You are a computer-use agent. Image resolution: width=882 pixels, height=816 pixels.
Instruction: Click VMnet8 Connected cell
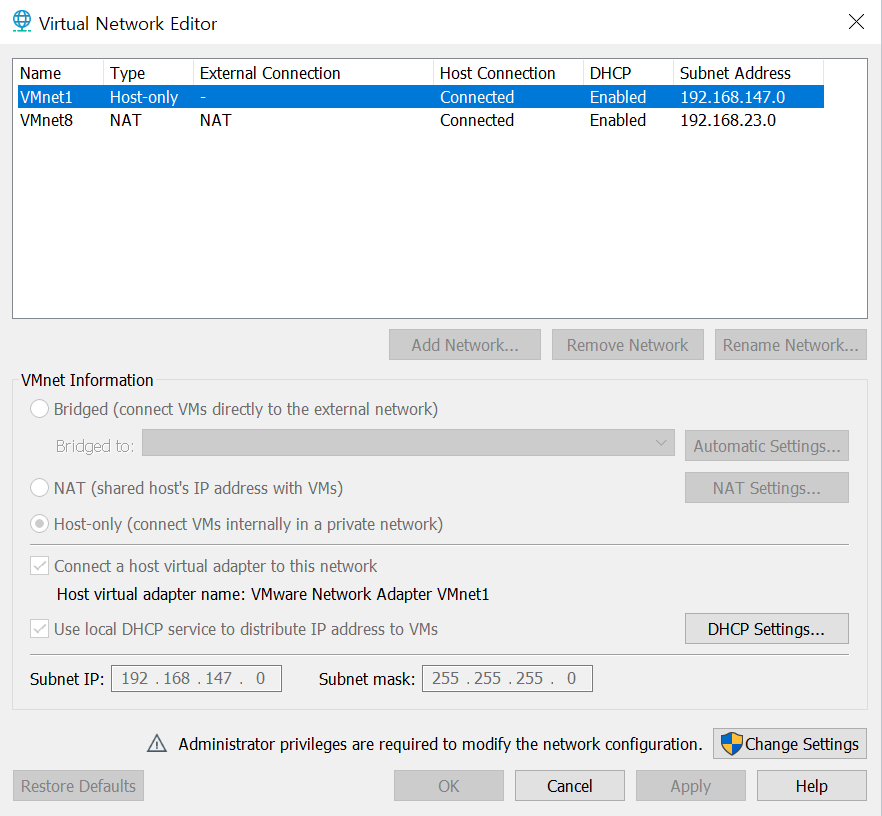tap(477, 120)
